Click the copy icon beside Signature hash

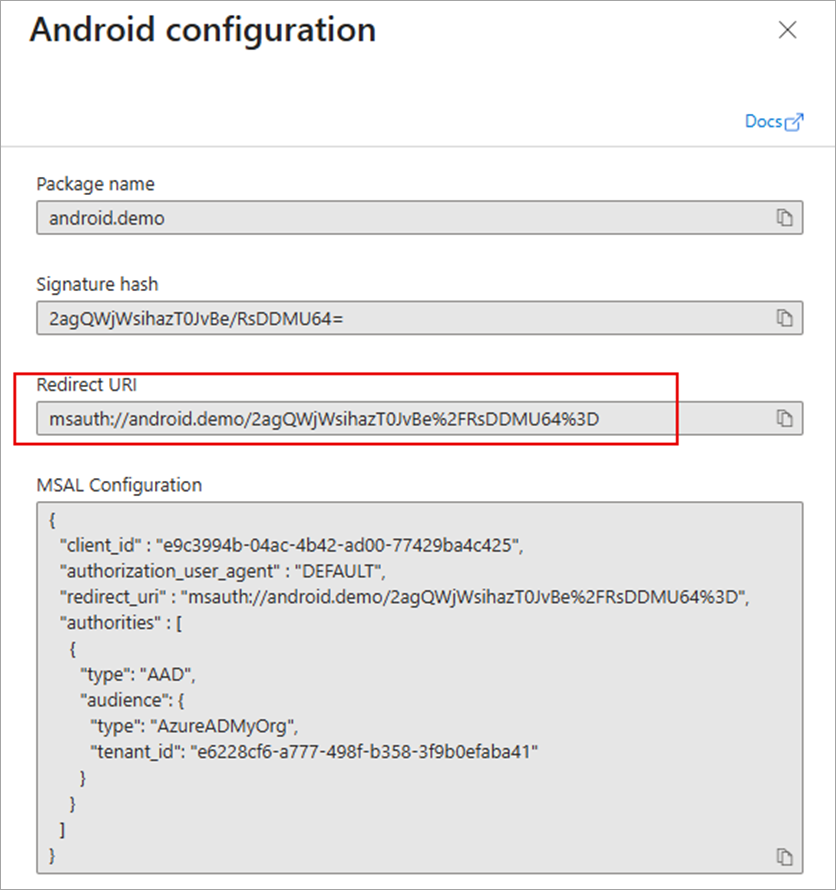[786, 317]
